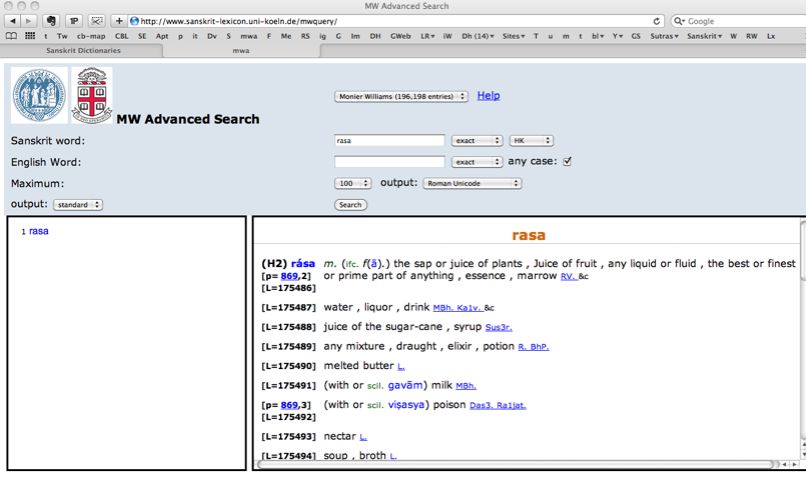
Task: Open the gavām Sanskrit word link
Action: coord(405,385)
